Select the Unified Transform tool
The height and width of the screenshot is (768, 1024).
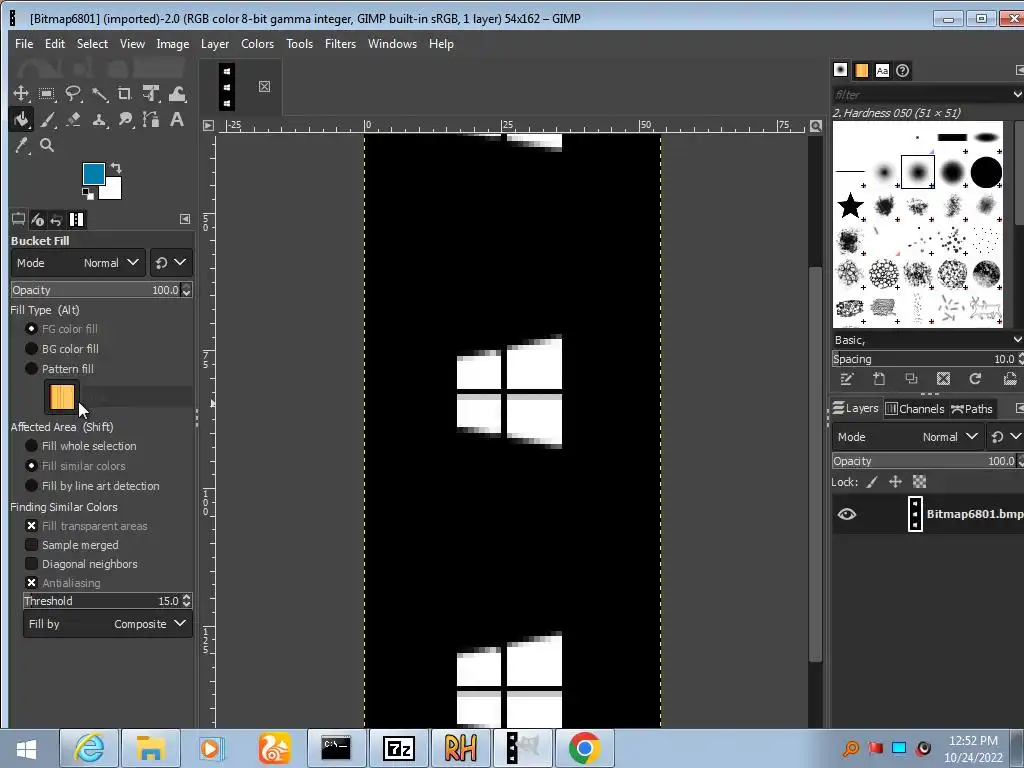pos(151,94)
